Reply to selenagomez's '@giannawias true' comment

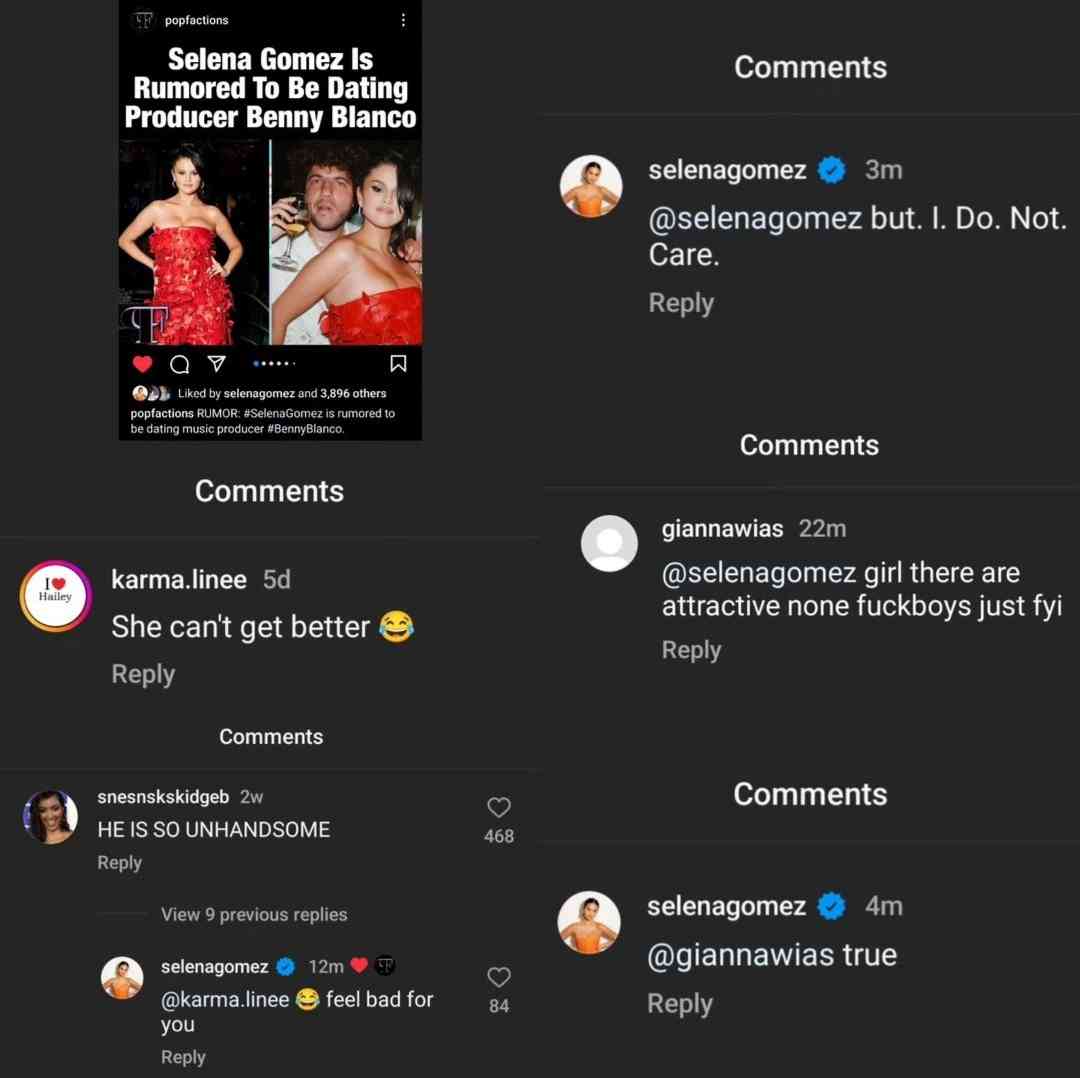pos(680,1003)
